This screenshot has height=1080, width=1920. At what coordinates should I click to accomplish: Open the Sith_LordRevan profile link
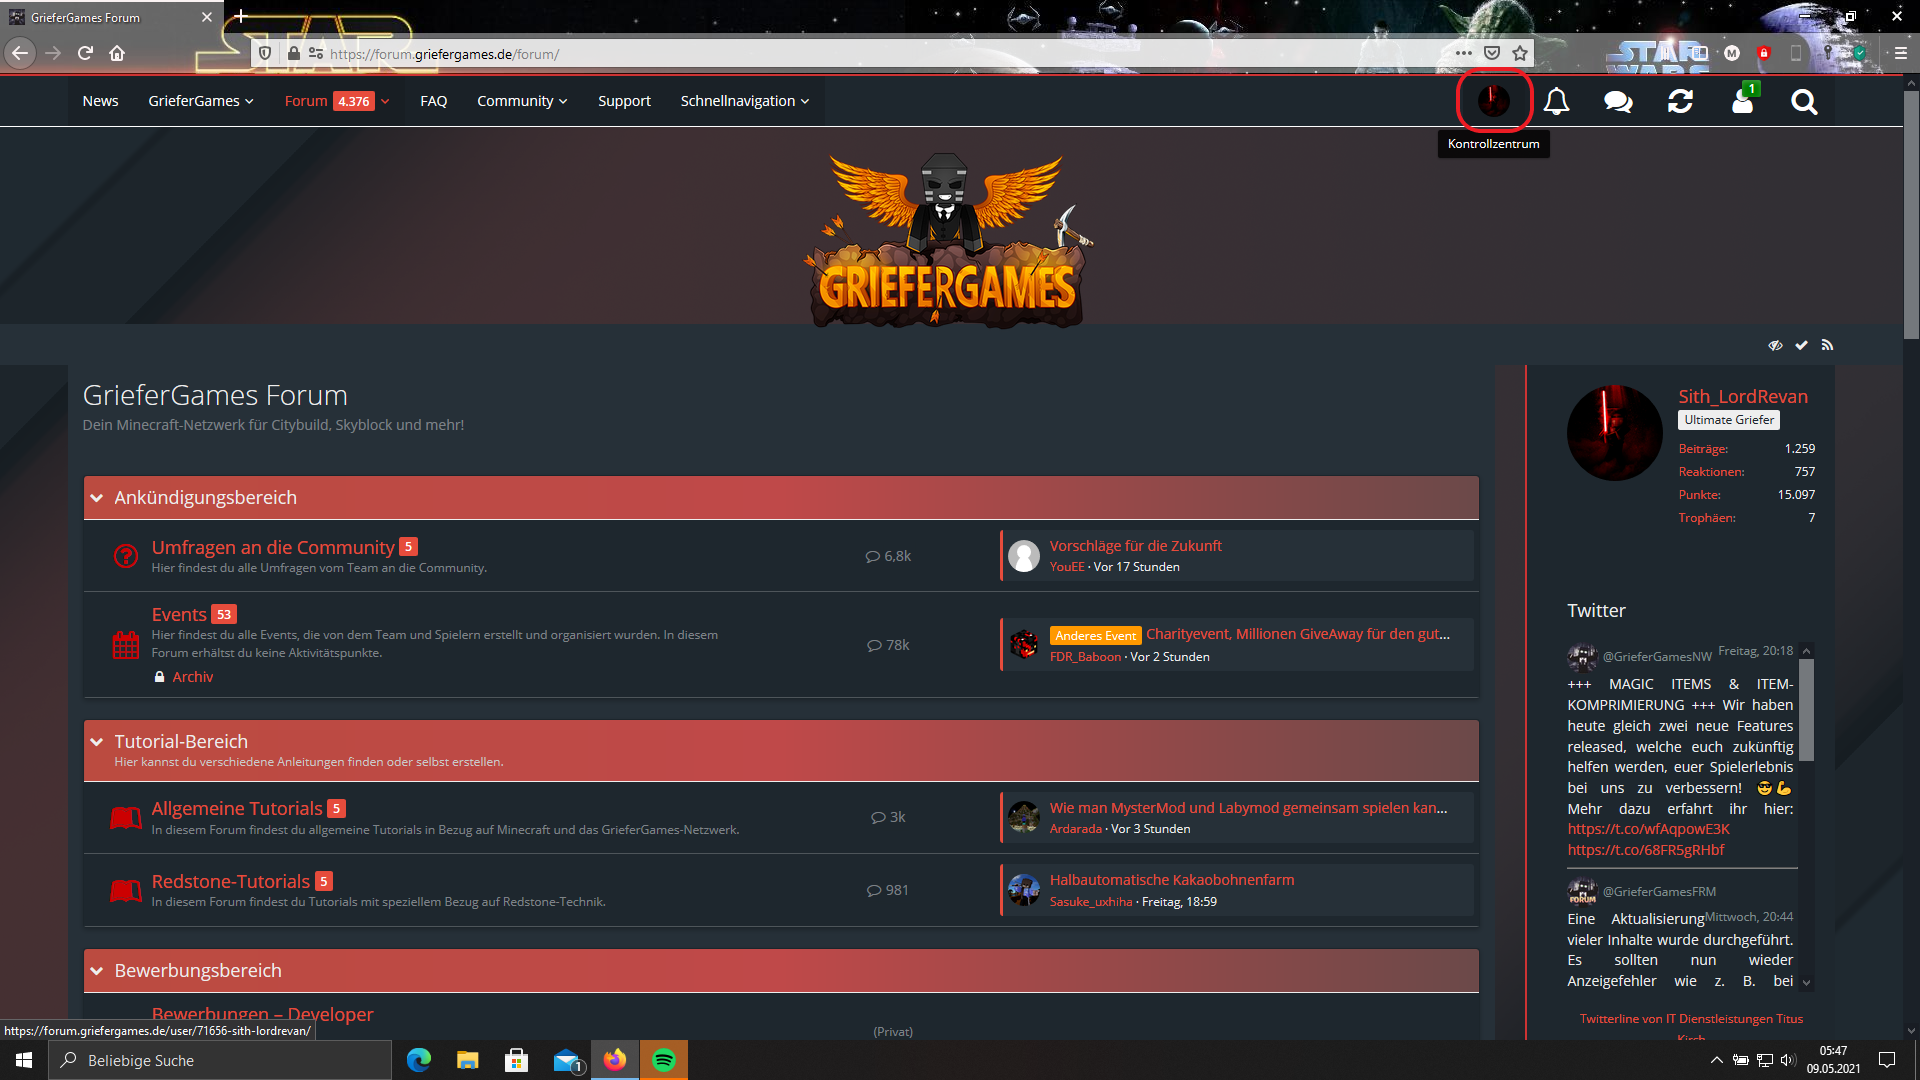tap(1743, 396)
